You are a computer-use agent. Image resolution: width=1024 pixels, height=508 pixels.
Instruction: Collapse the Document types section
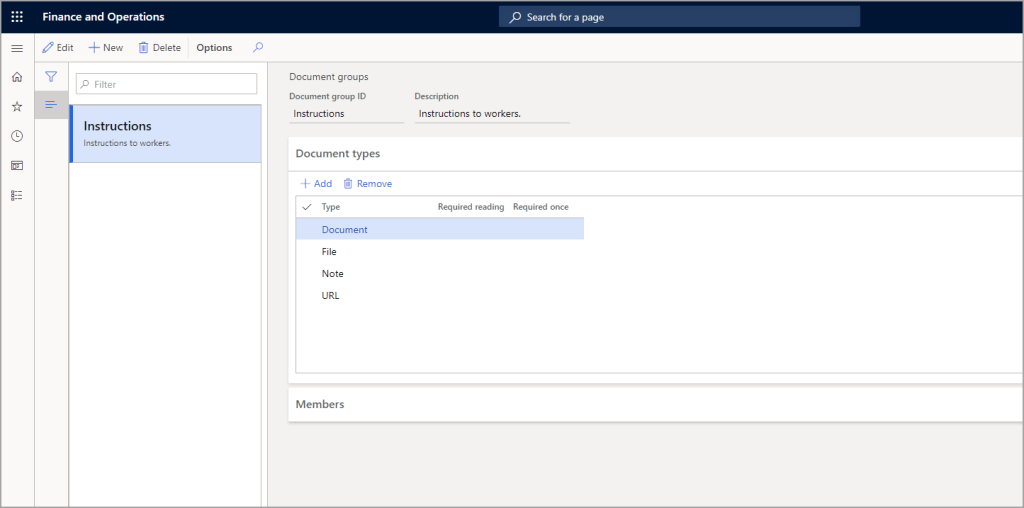click(x=338, y=154)
